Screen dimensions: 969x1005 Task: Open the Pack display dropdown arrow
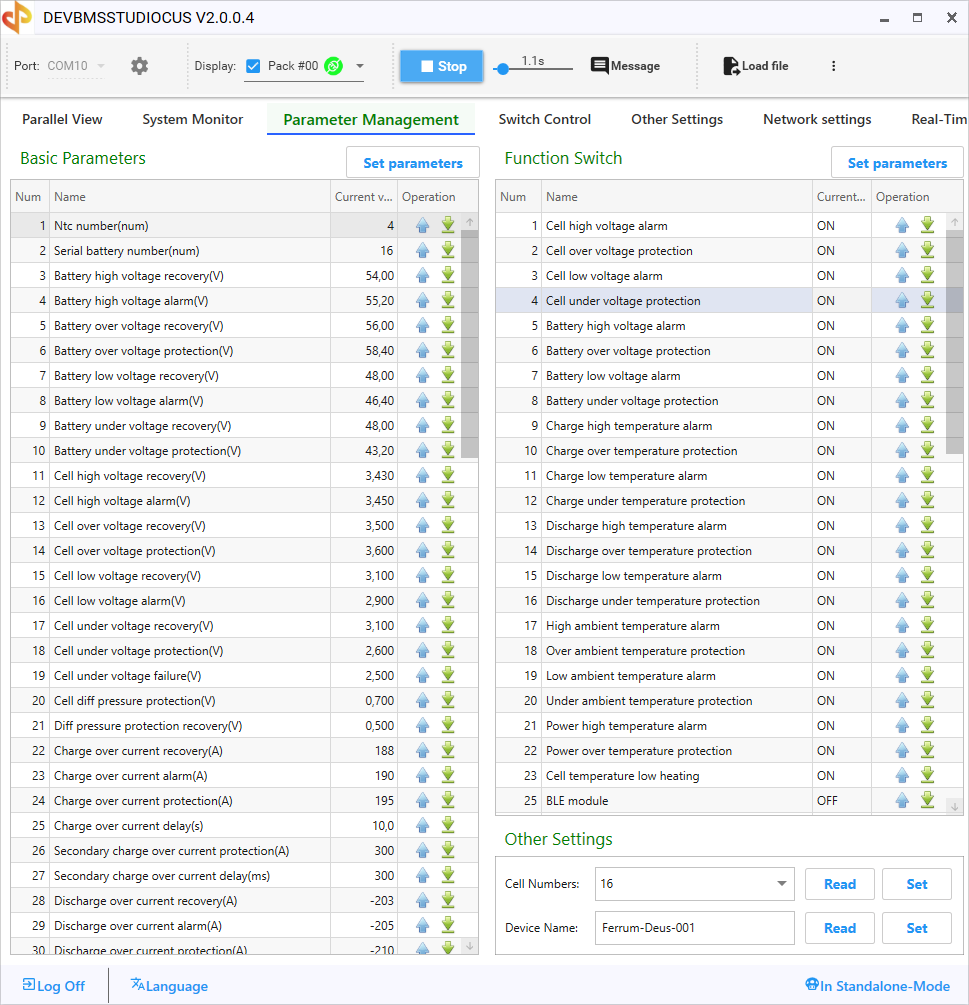360,67
